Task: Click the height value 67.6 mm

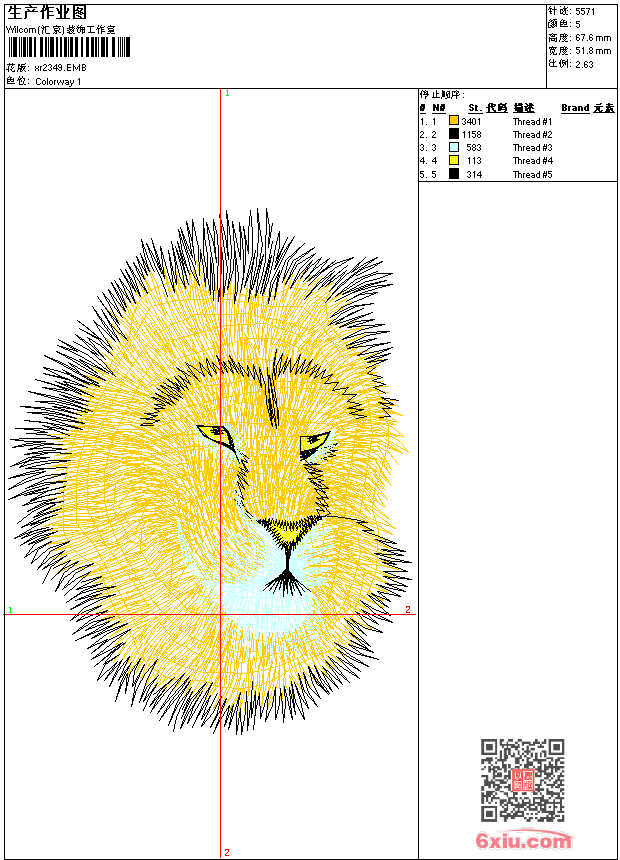Action: [x=593, y=38]
